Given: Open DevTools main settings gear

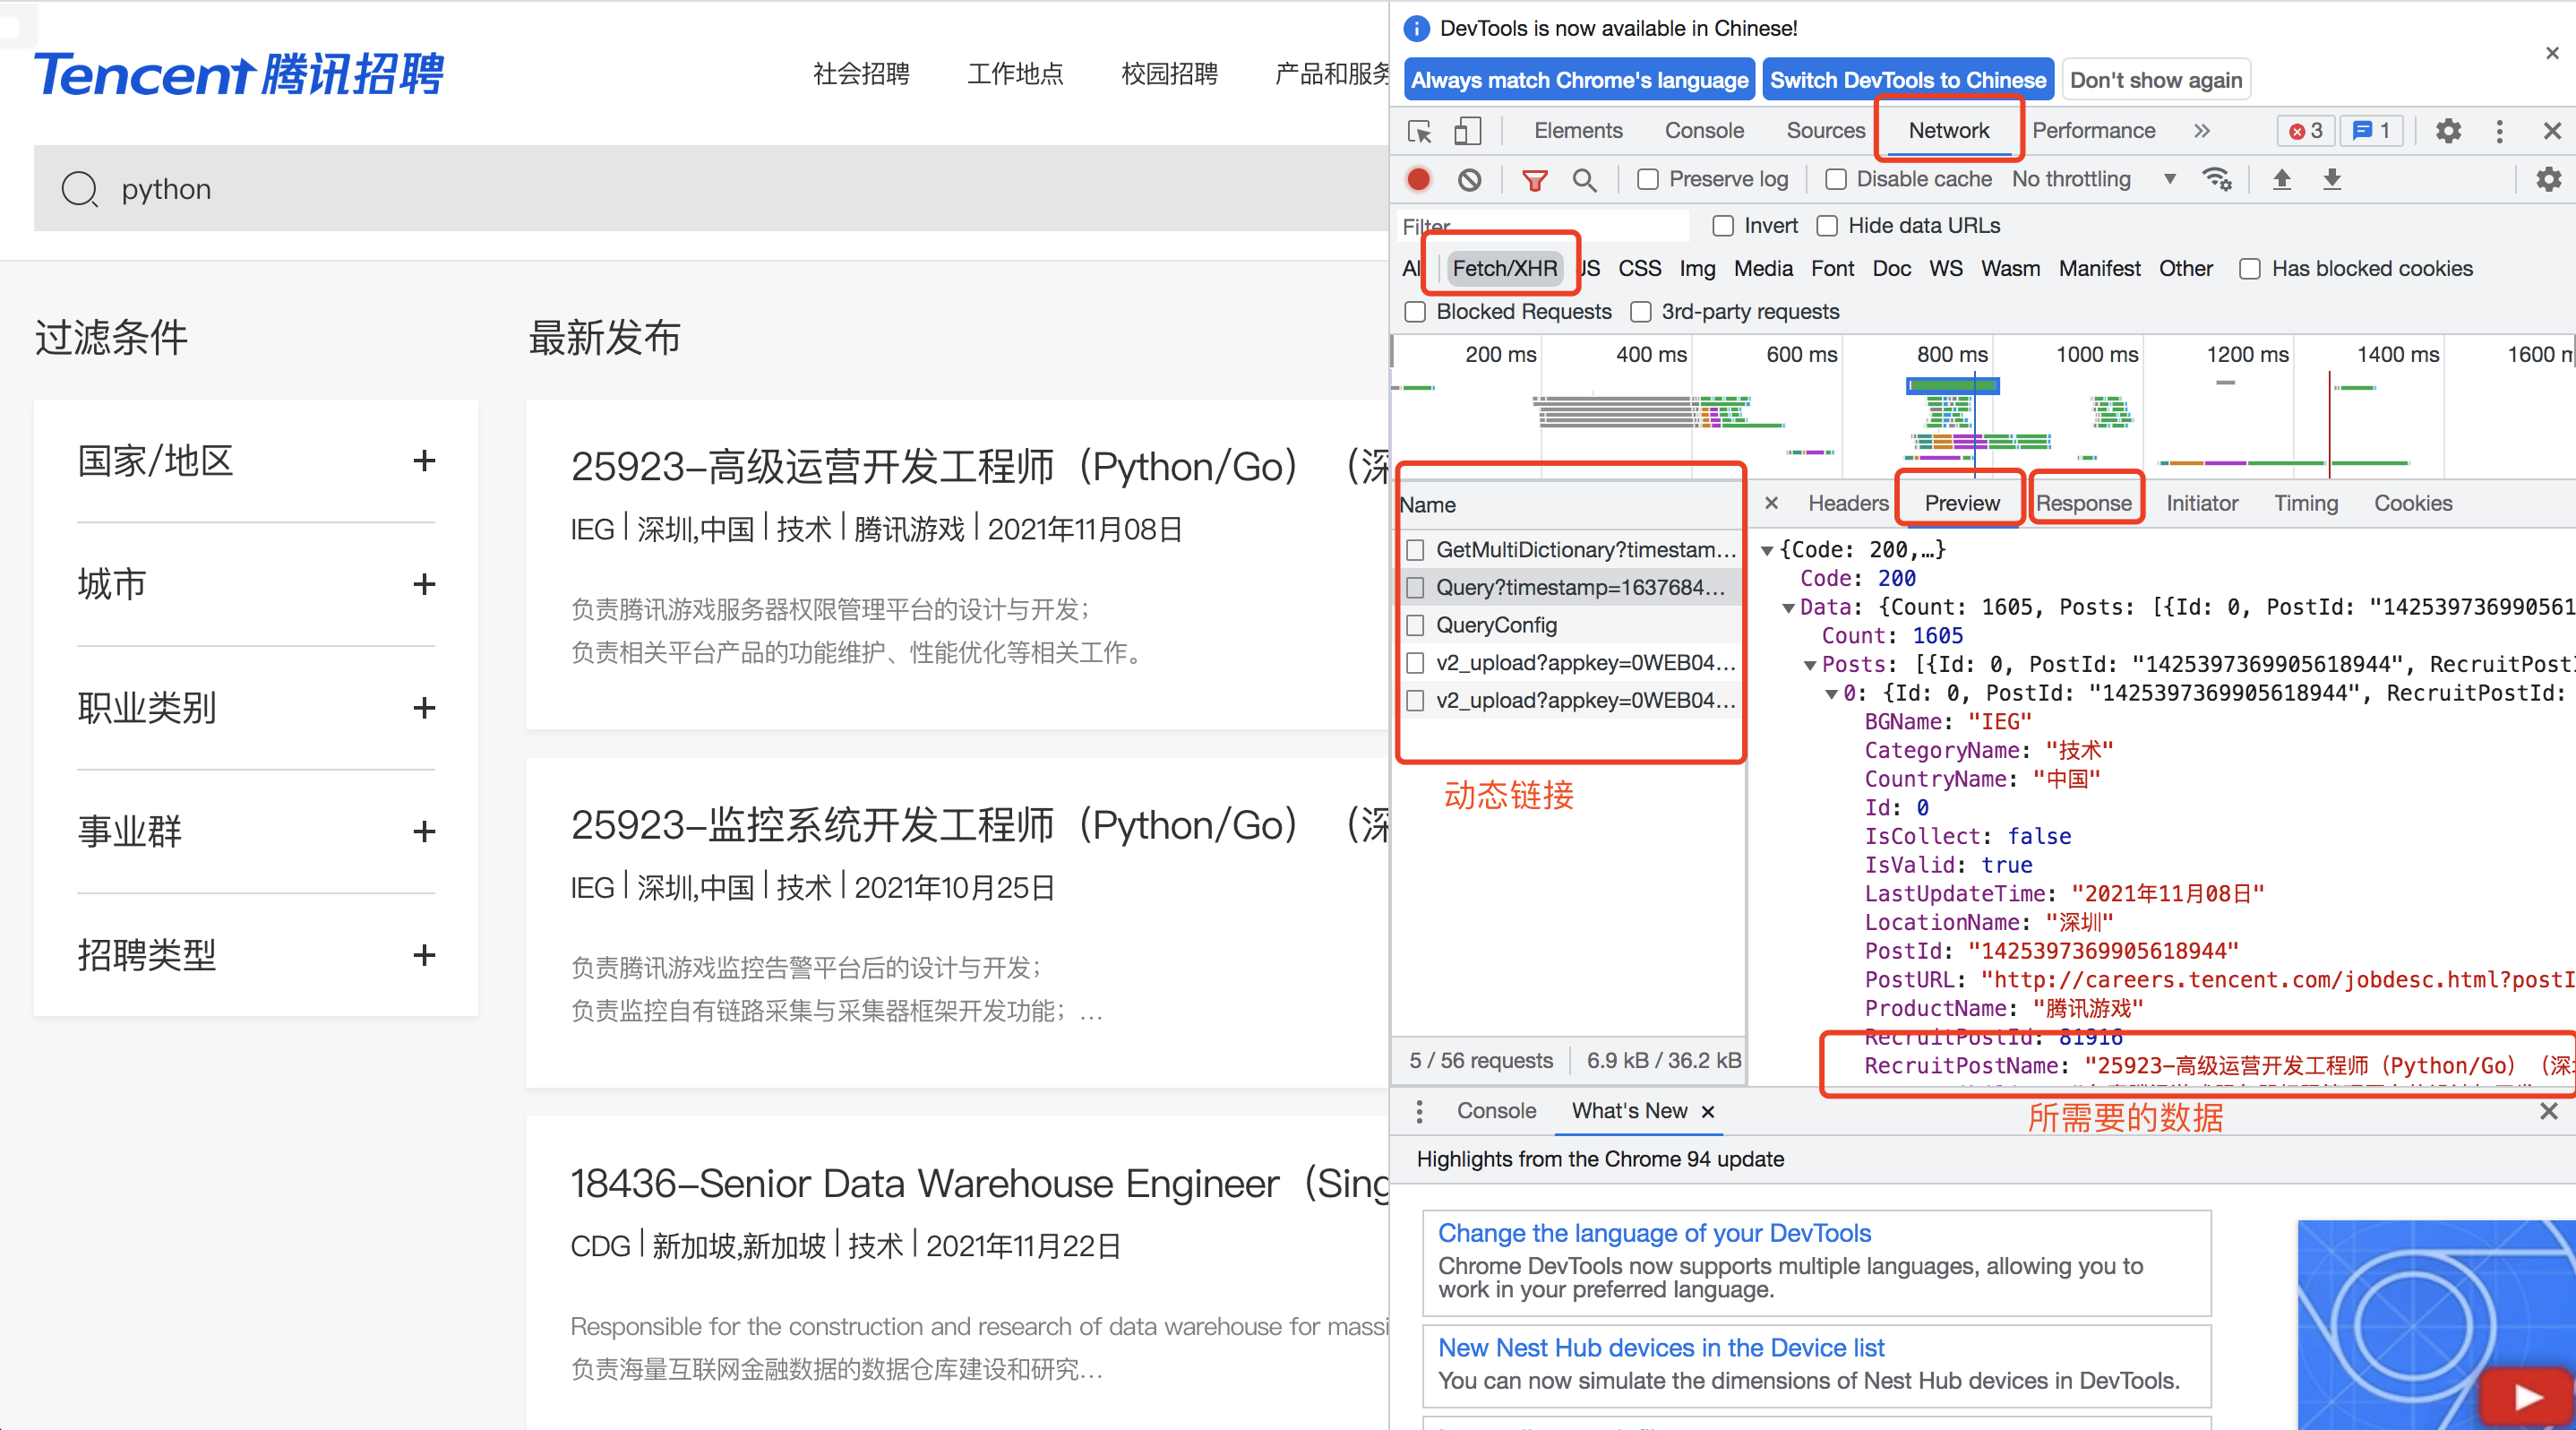Looking at the screenshot, I should click(2448, 131).
